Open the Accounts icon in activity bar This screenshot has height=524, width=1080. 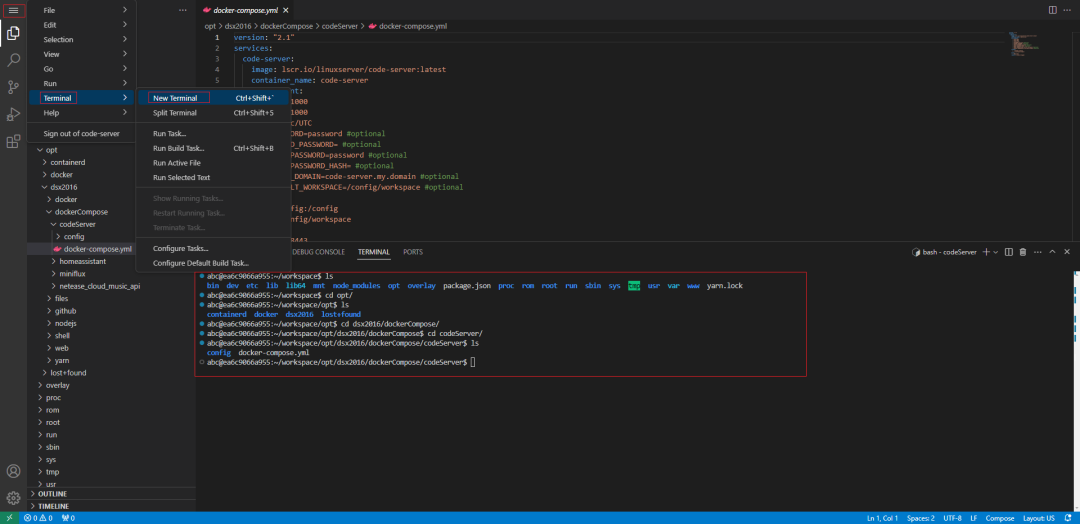(x=13, y=471)
